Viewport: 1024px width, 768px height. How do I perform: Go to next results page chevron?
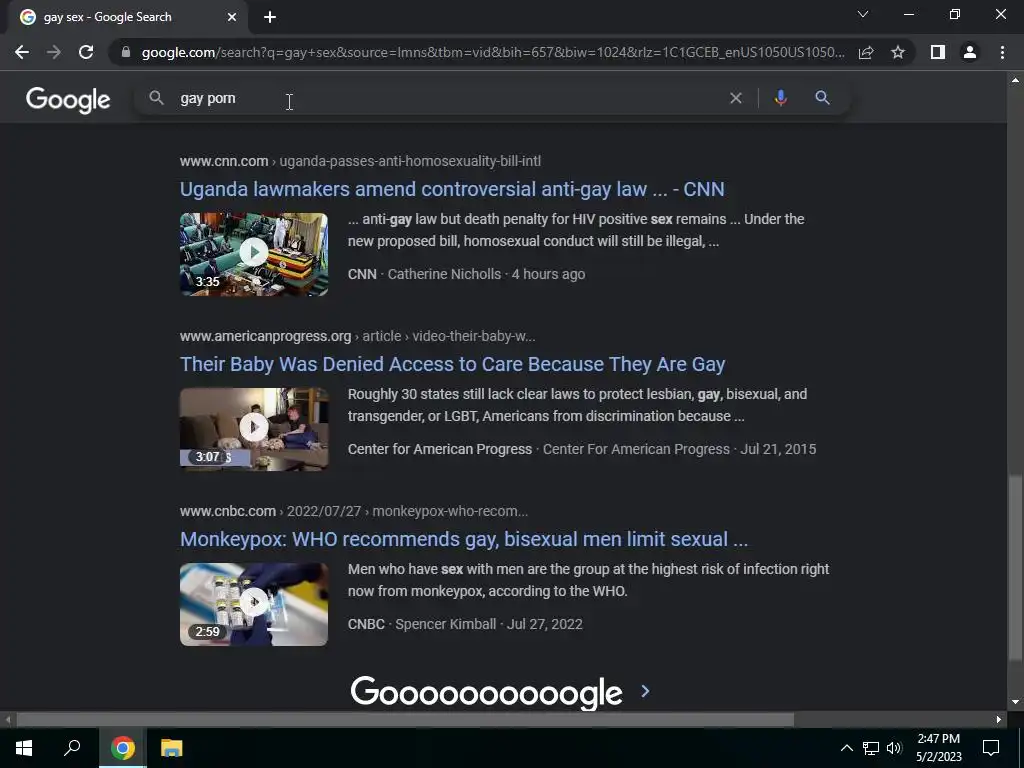[645, 691]
